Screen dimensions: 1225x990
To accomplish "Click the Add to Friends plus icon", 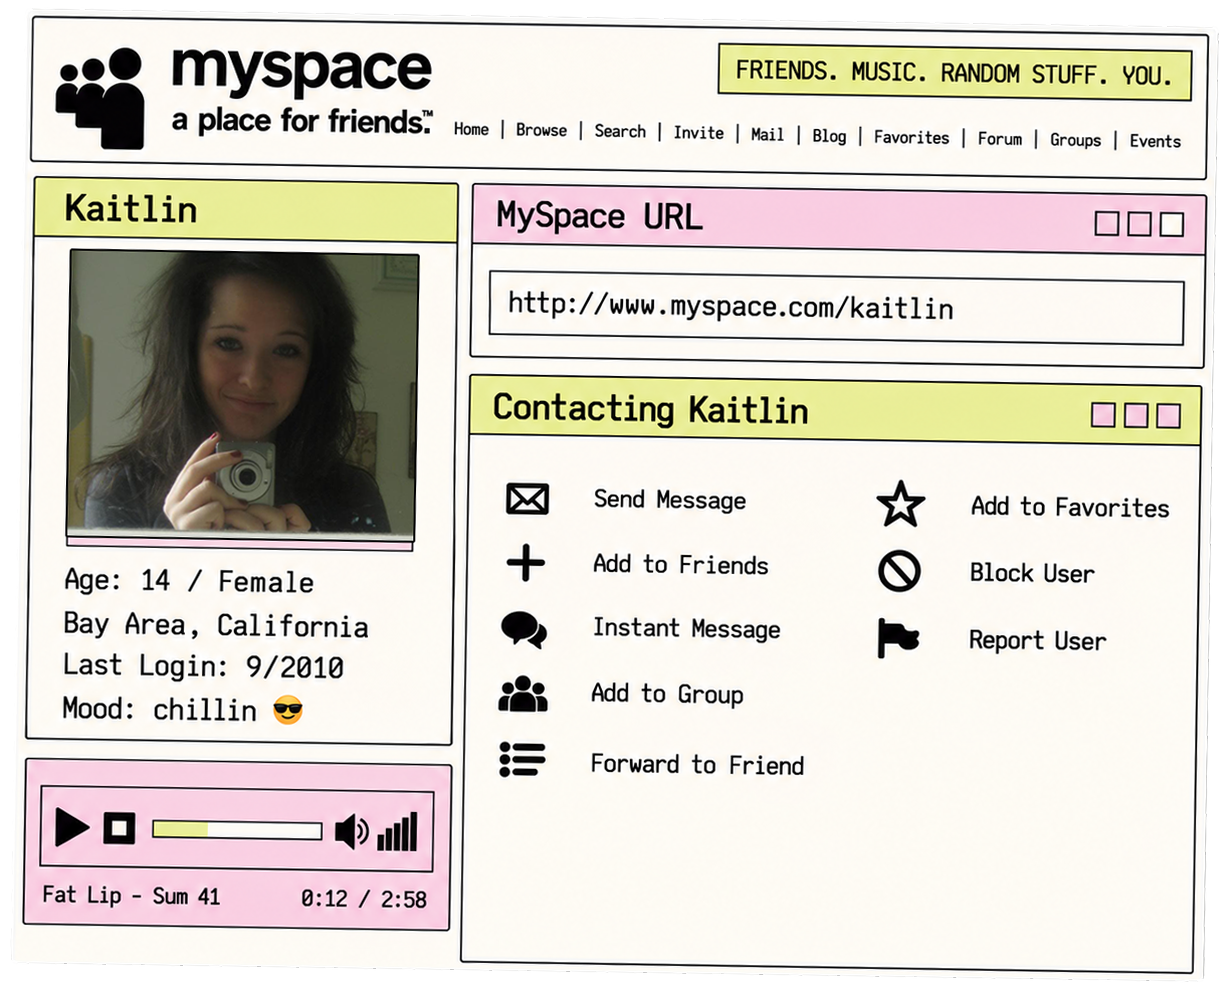I will (x=526, y=563).
